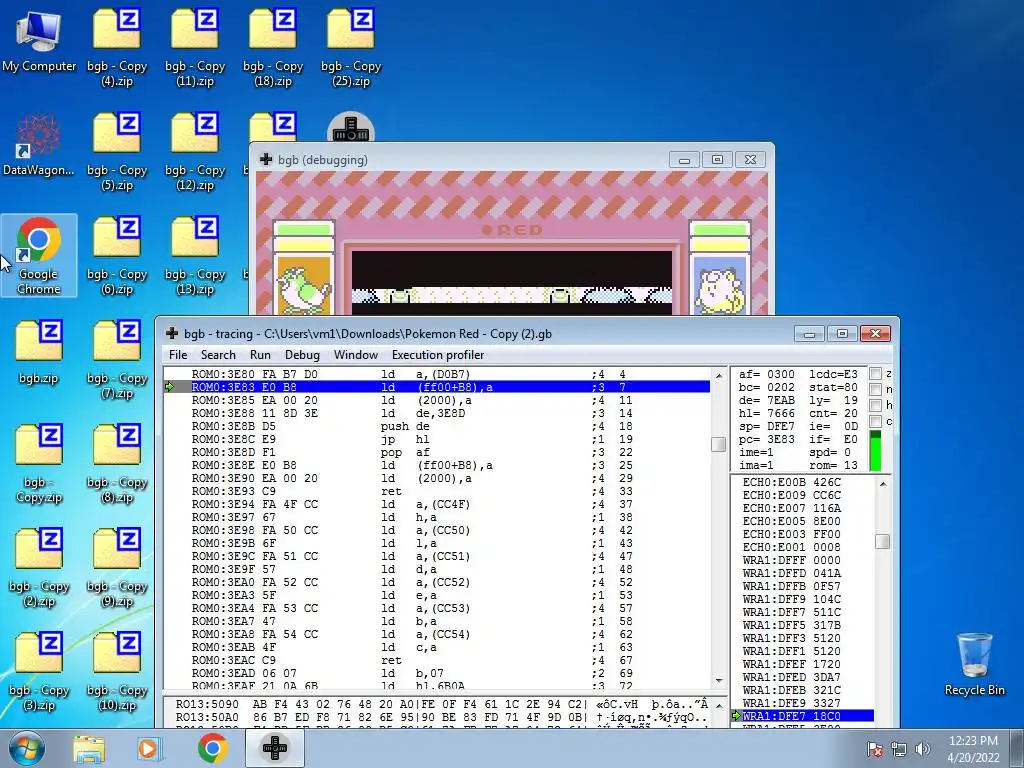1024x768 pixels.
Task: Click the af= 0300 register value
Action: (767, 374)
